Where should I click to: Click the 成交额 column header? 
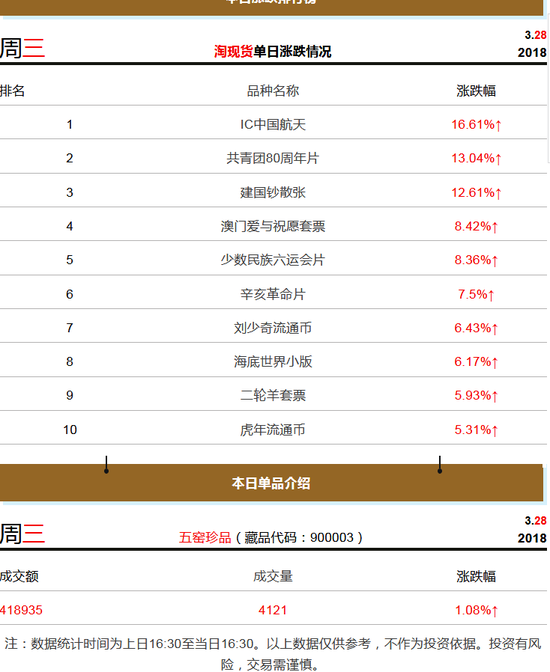19,576
